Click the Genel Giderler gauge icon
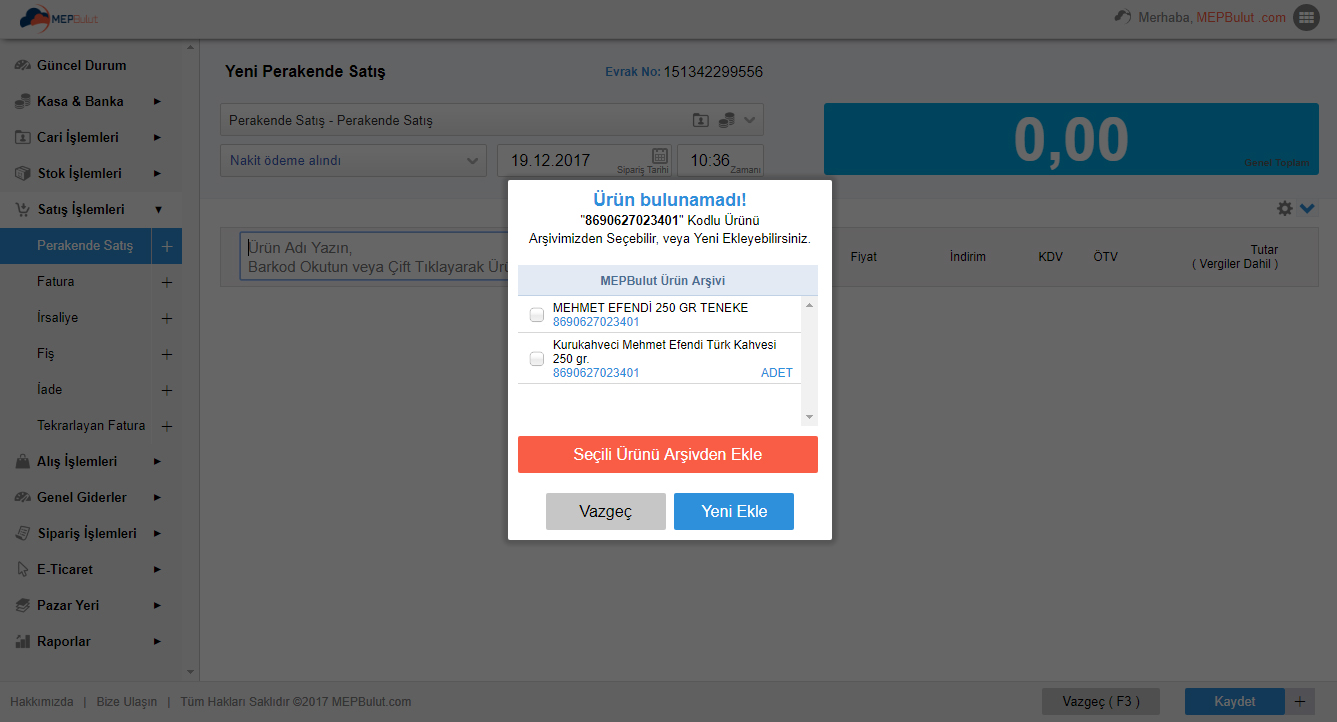Screen dimensions: 1337x722 point(22,497)
